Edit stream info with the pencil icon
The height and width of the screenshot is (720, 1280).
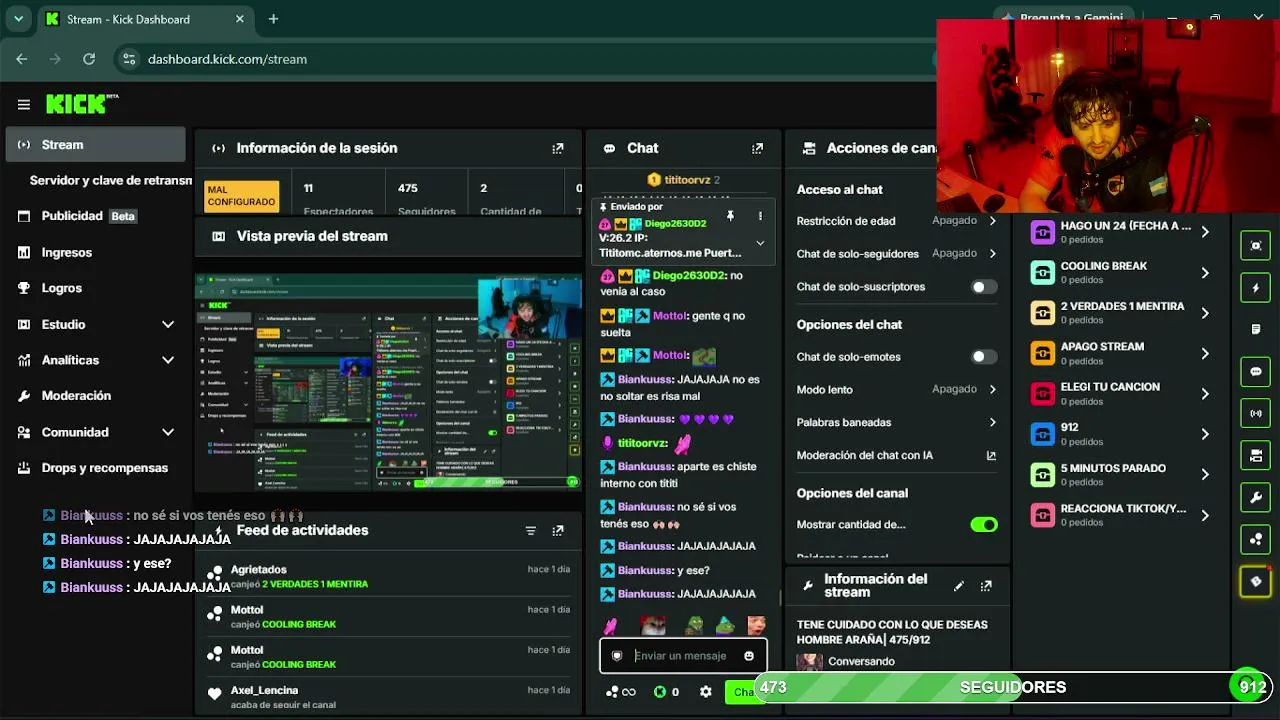pos(959,586)
